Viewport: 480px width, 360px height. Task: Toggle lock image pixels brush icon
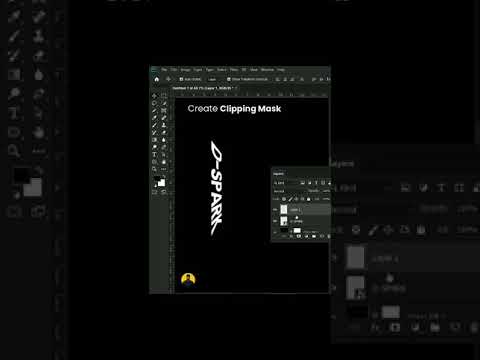point(291,199)
